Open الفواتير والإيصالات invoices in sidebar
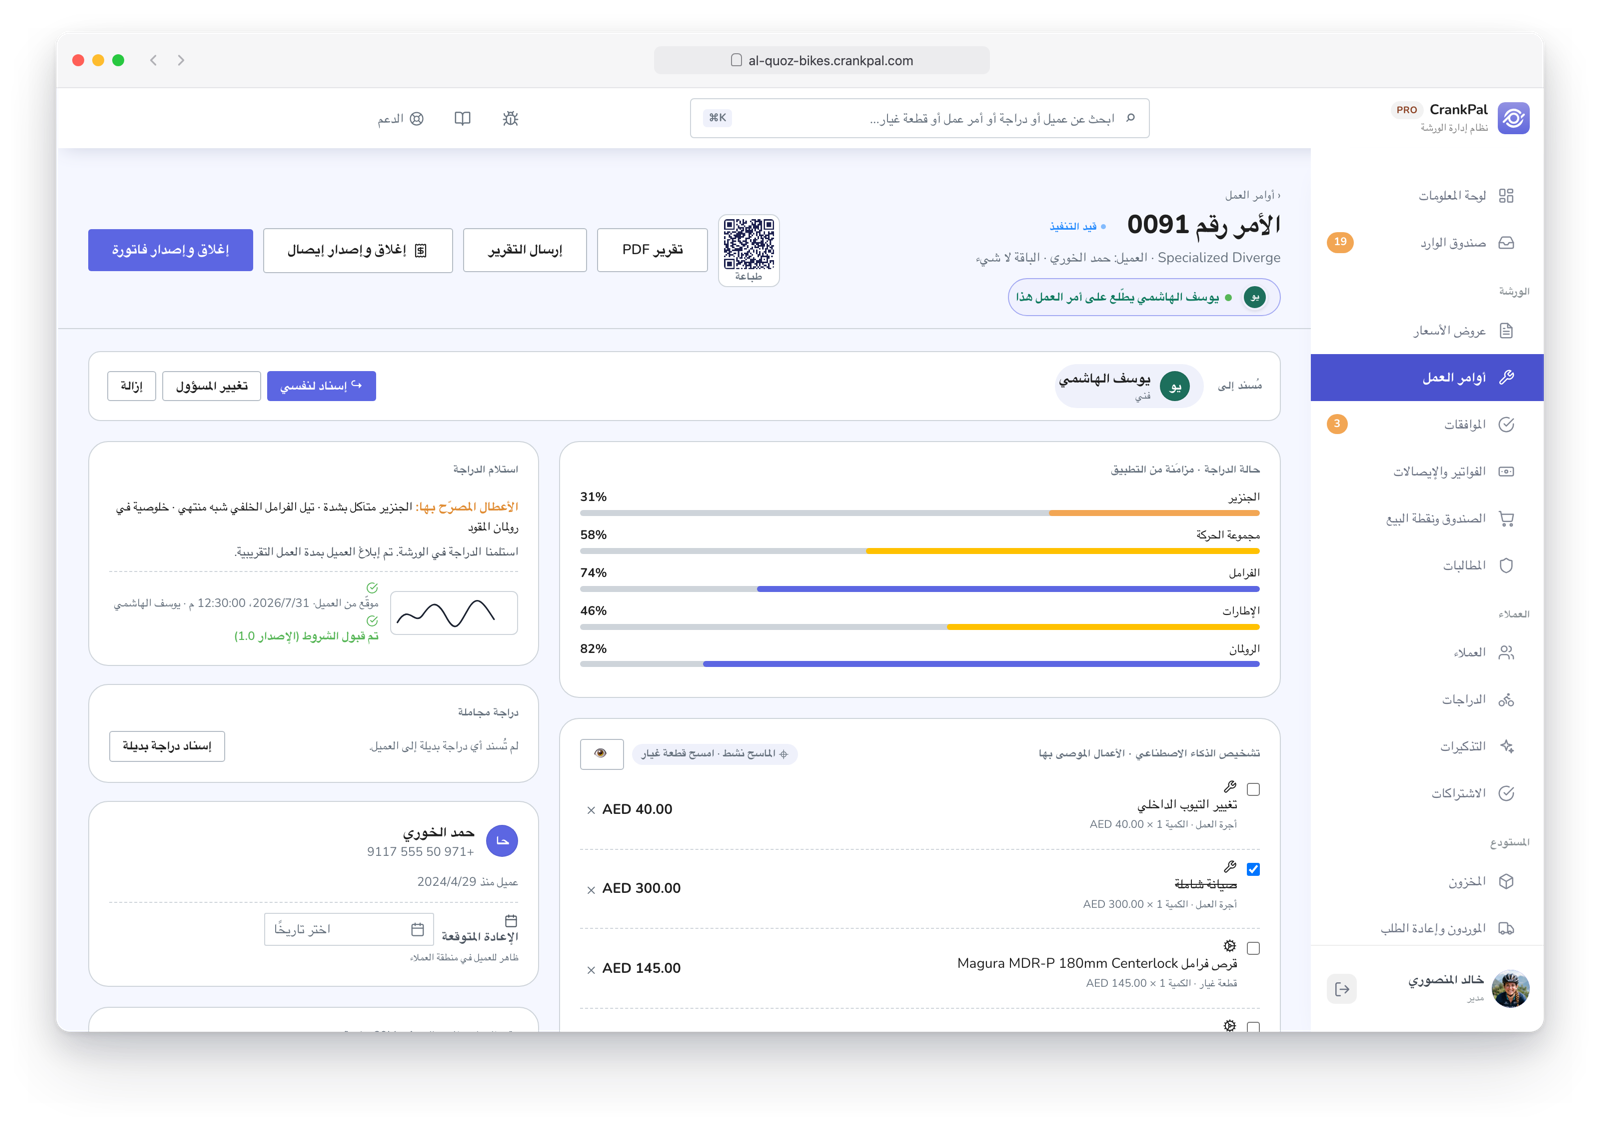Viewport: 1600px width, 1131px height. pos(1427,472)
